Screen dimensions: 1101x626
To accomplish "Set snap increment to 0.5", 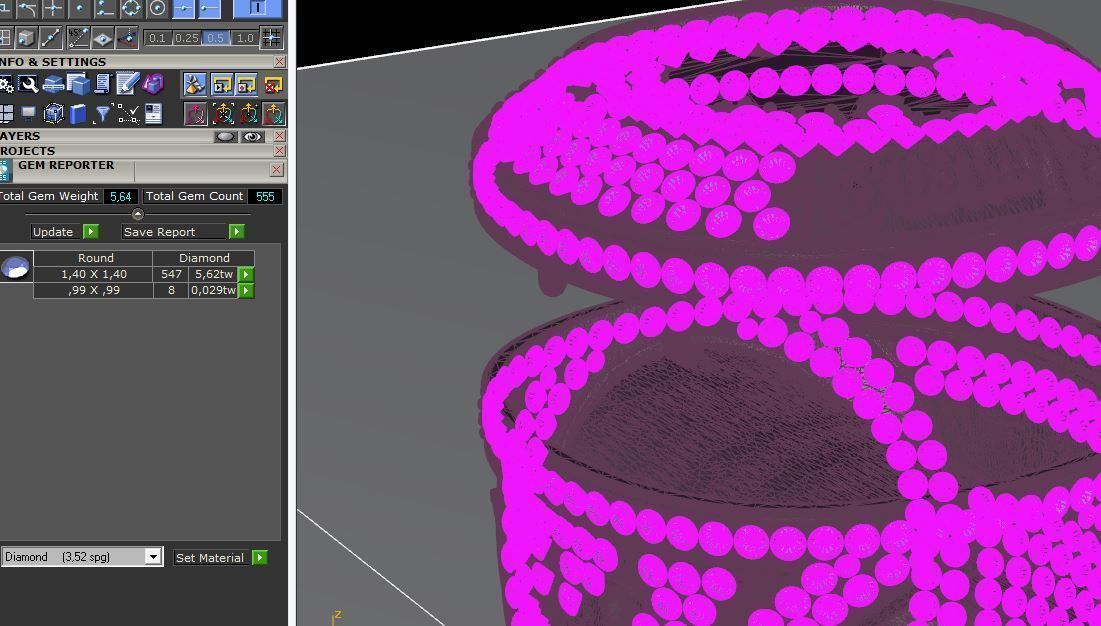I will coord(216,38).
